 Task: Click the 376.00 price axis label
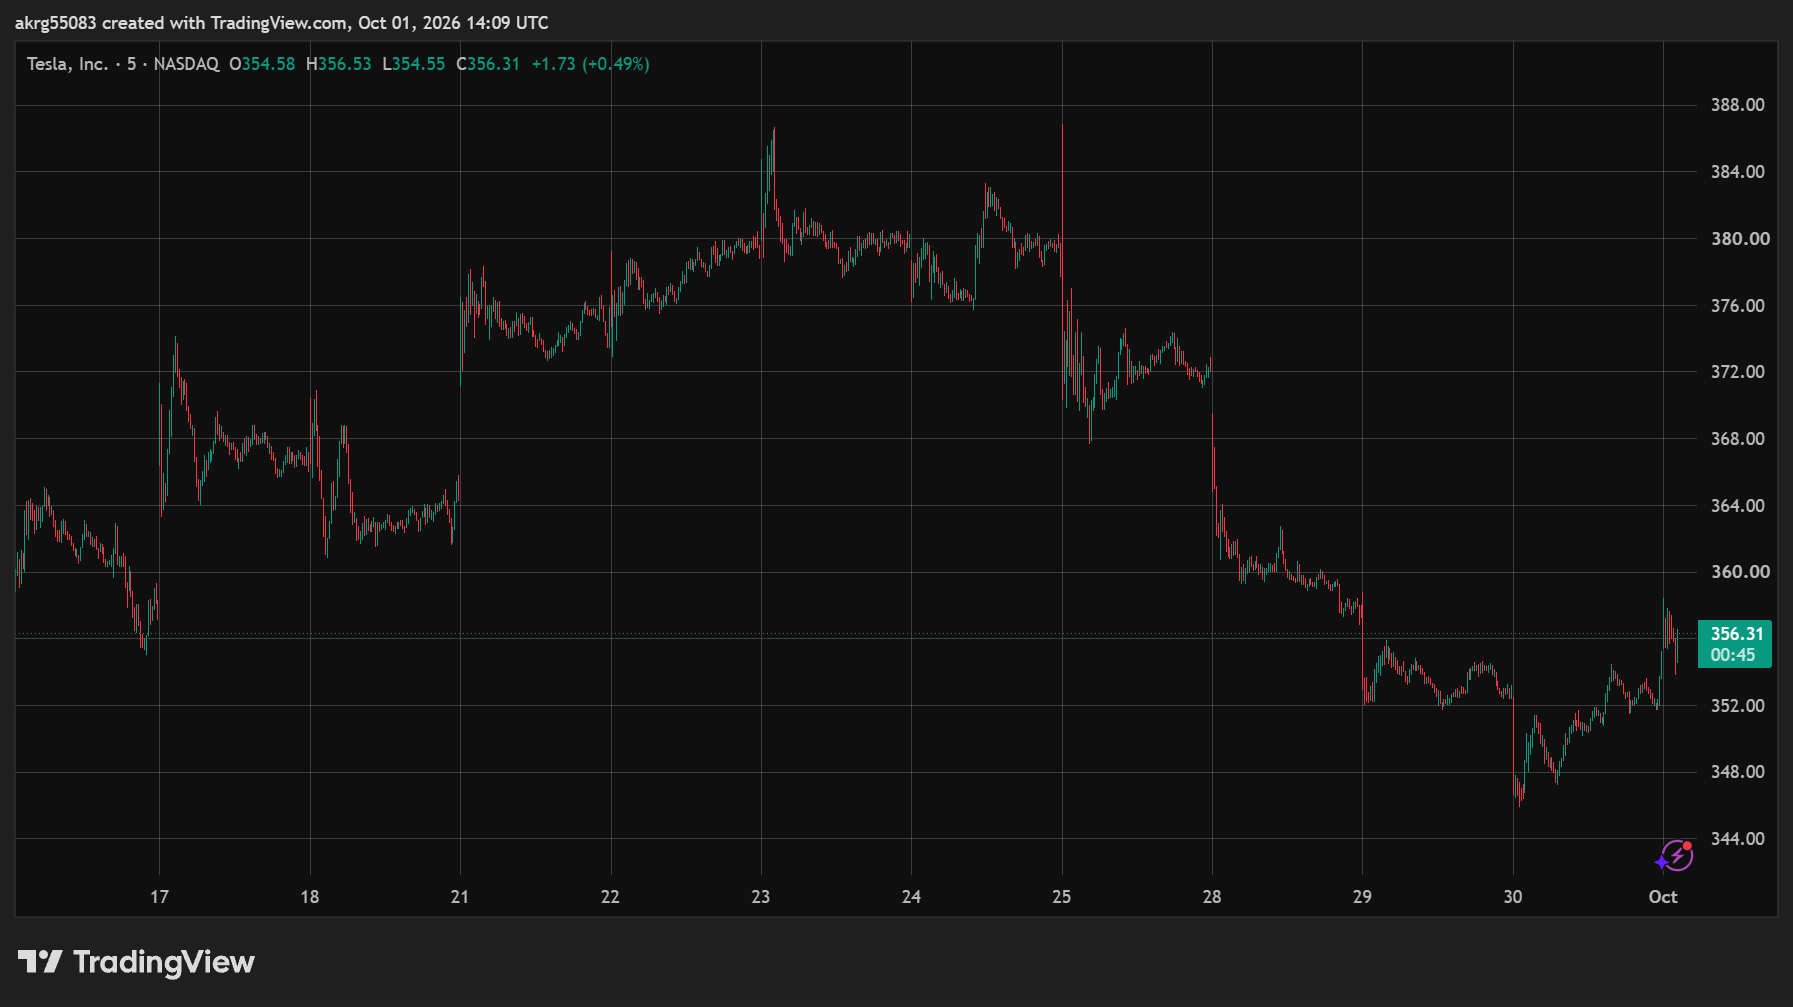click(1737, 306)
